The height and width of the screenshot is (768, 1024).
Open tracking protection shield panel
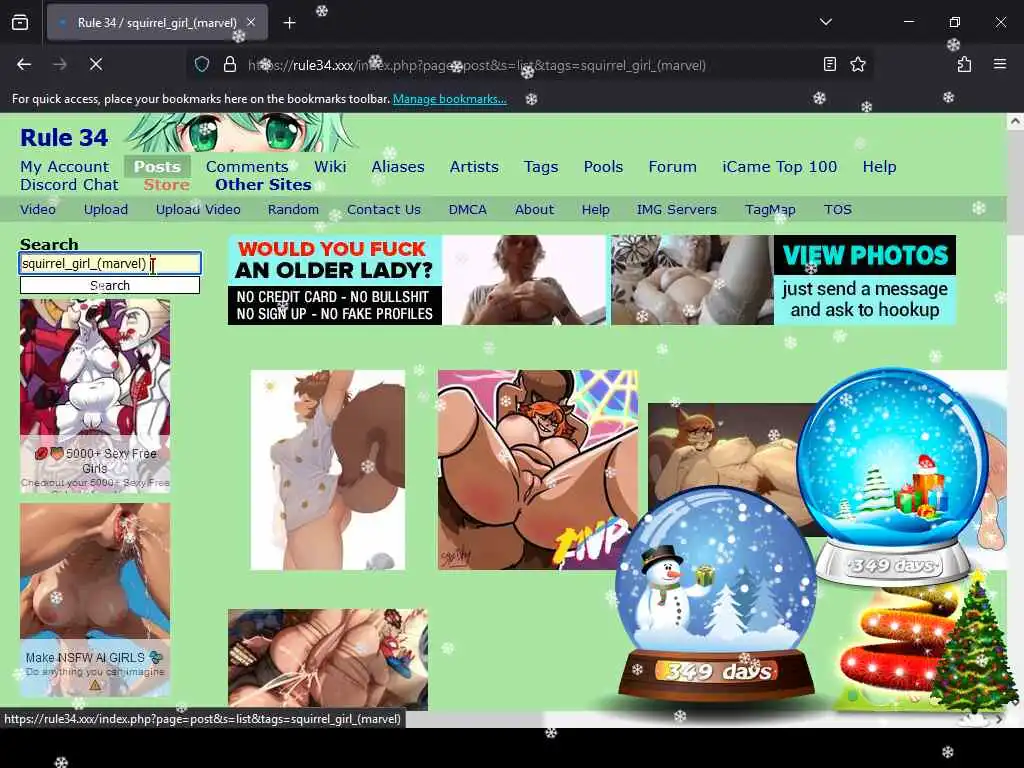(x=202, y=65)
